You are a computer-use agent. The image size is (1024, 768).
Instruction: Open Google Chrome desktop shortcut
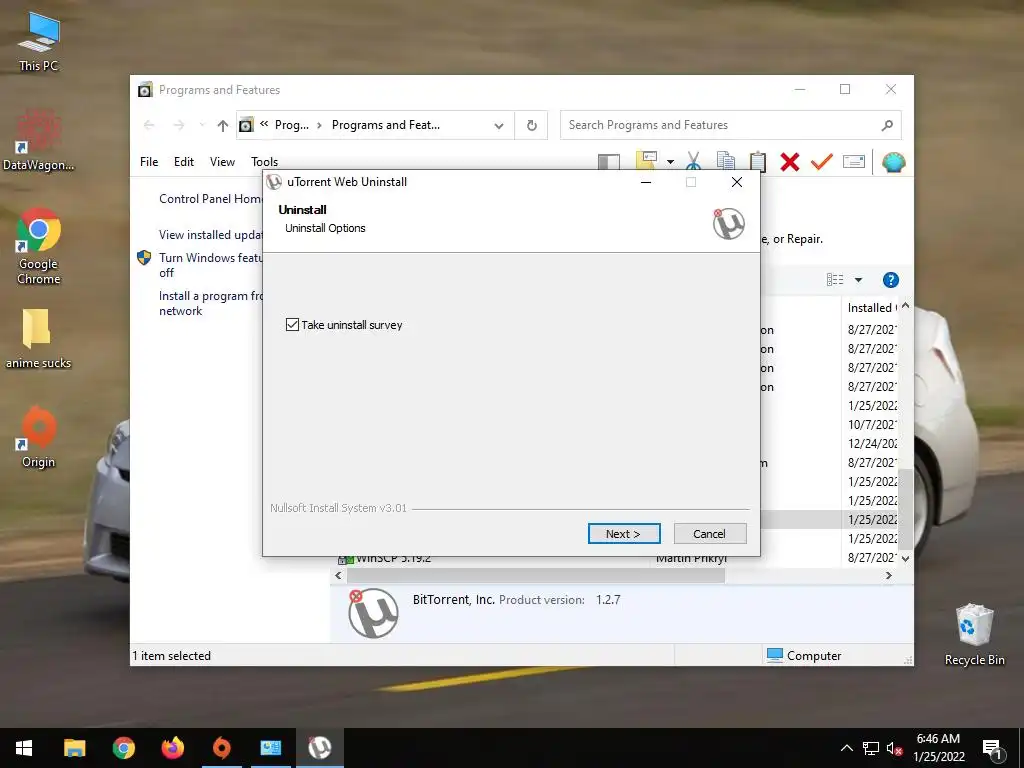[39, 246]
